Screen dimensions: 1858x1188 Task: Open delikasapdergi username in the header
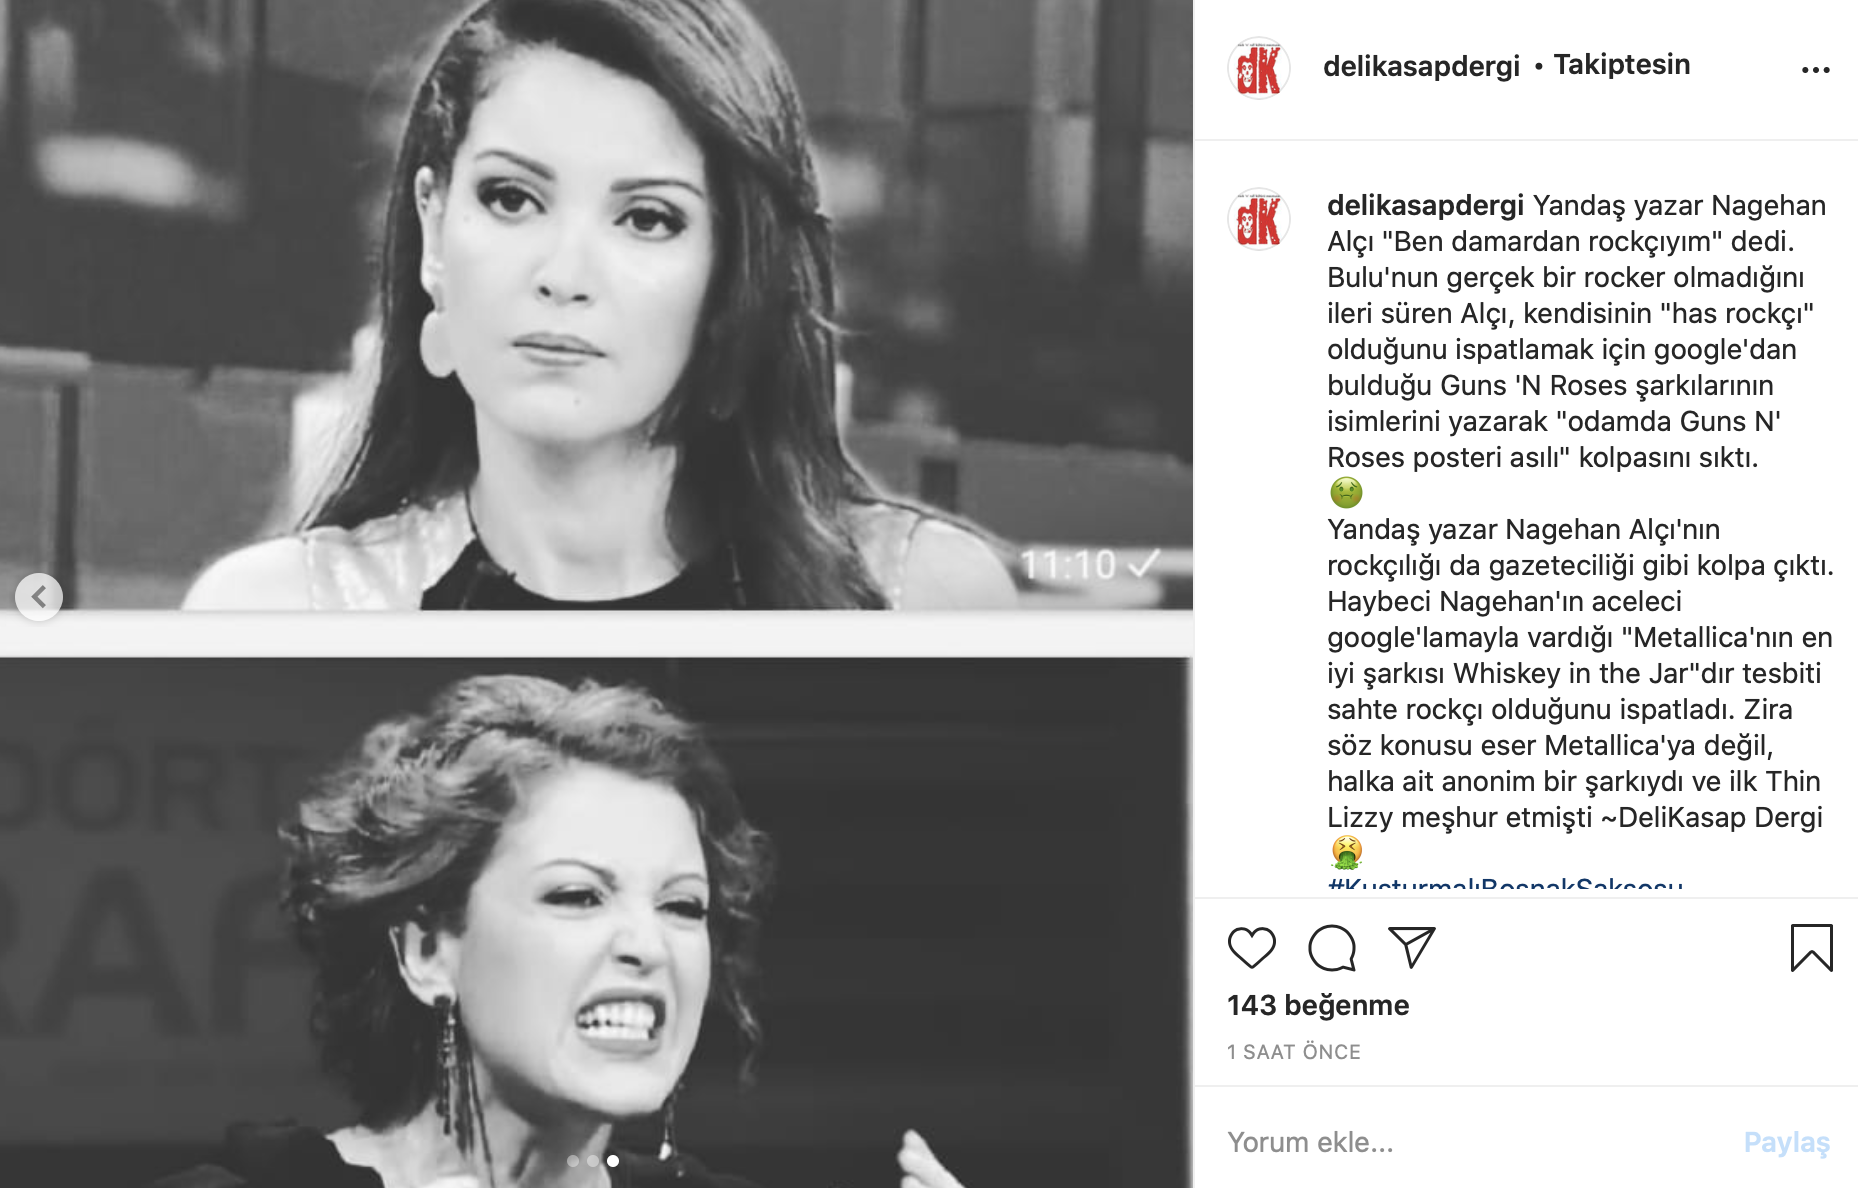(1421, 66)
